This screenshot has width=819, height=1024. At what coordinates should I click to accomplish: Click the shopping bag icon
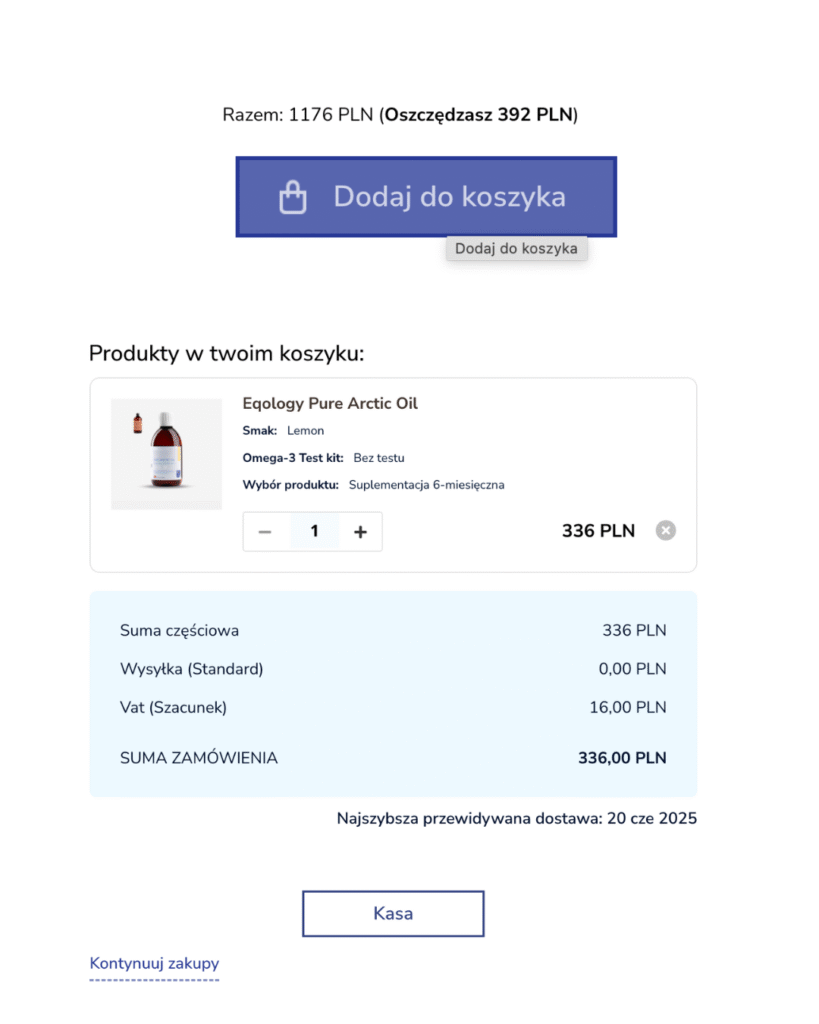pyautogui.click(x=292, y=197)
